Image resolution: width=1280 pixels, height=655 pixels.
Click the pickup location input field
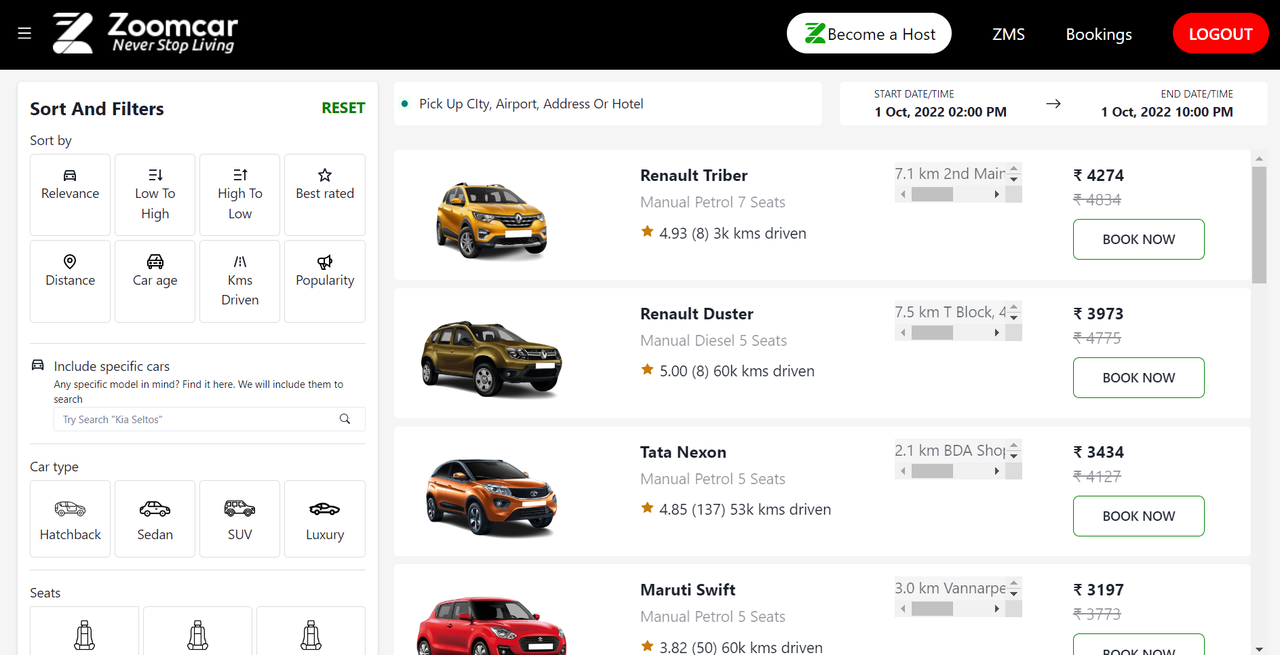coord(608,104)
